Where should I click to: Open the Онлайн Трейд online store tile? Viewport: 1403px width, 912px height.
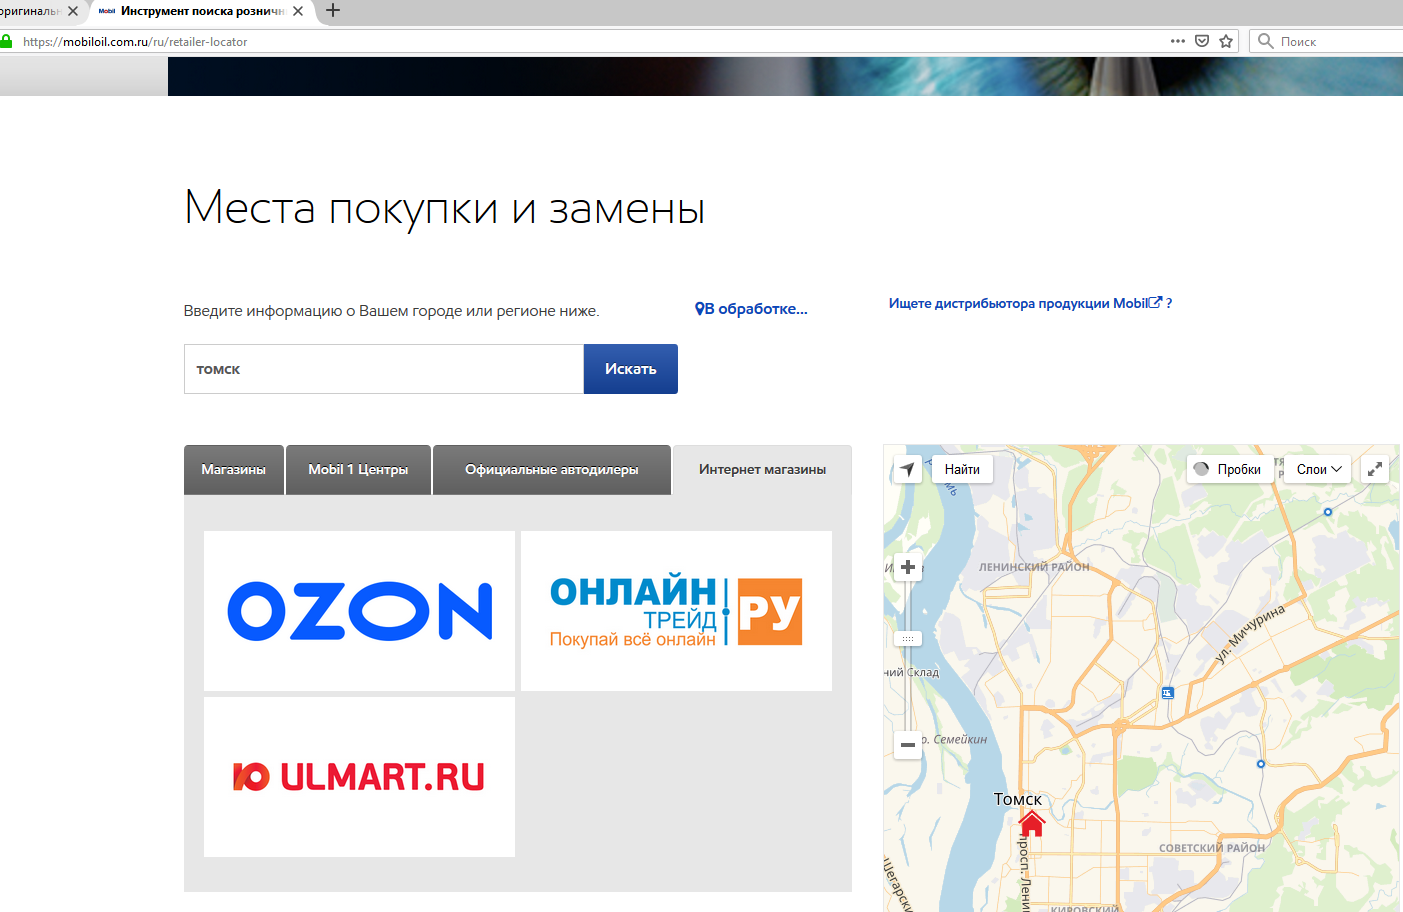(676, 611)
